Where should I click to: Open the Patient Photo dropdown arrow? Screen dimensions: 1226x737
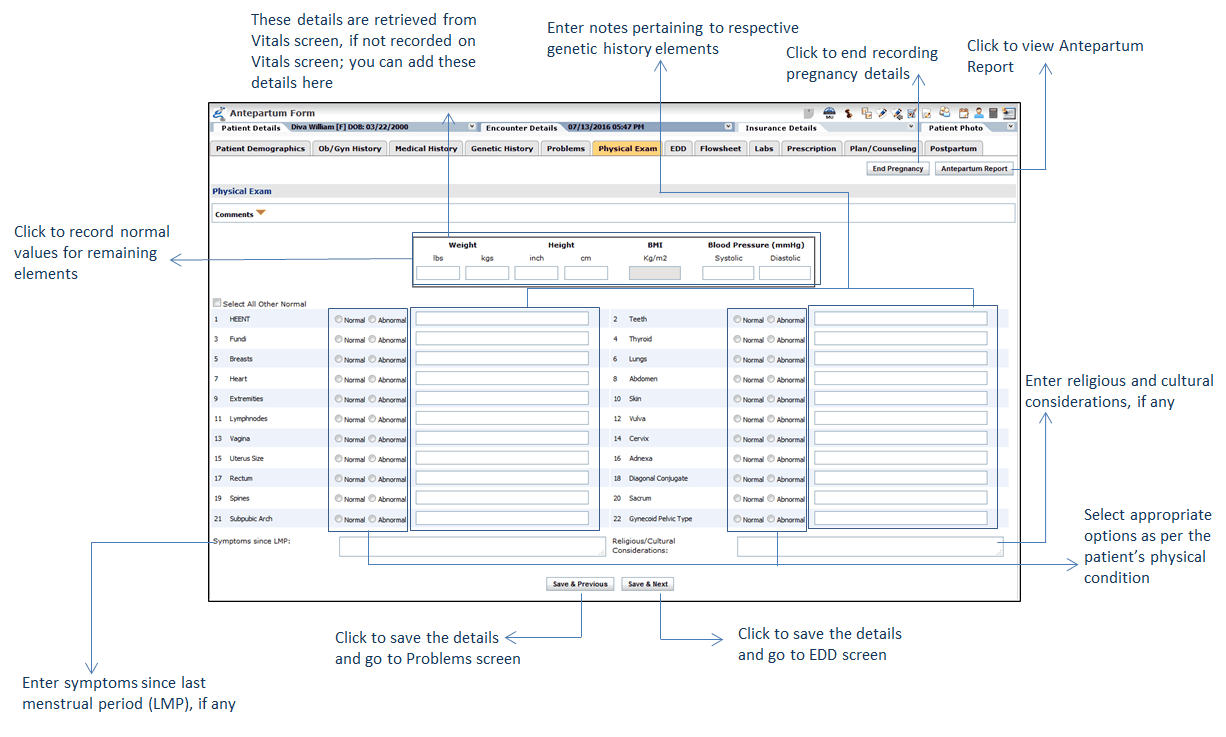[1010, 127]
